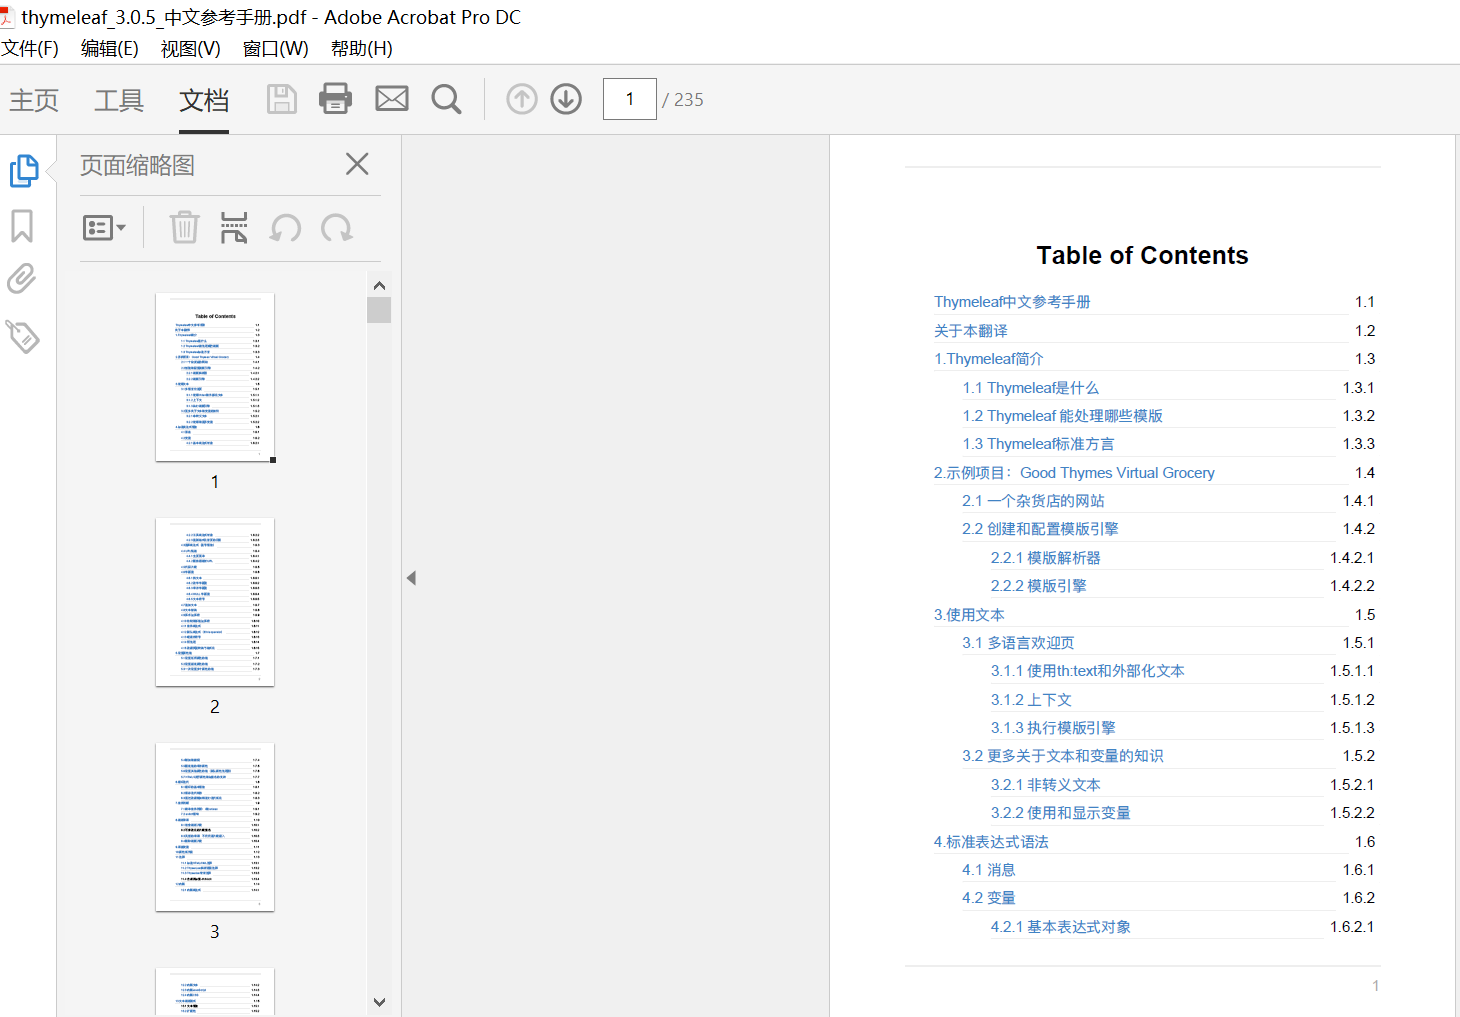This screenshot has height=1017, width=1460.
Task: Open link 1.Thymeleaf简介
Action: click(x=989, y=359)
